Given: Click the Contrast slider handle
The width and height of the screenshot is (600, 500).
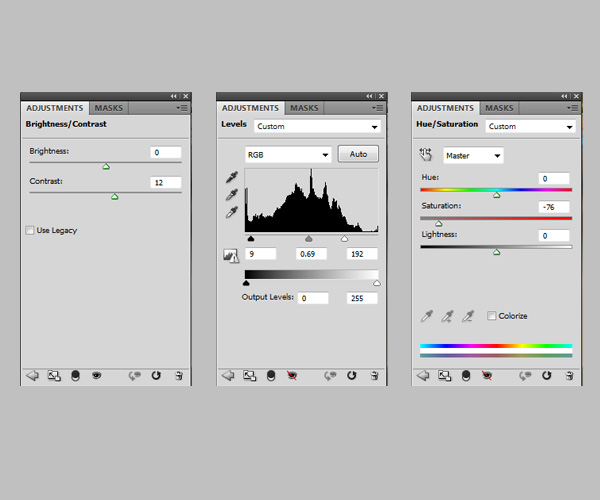Looking at the screenshot, I should click(115, 197).
